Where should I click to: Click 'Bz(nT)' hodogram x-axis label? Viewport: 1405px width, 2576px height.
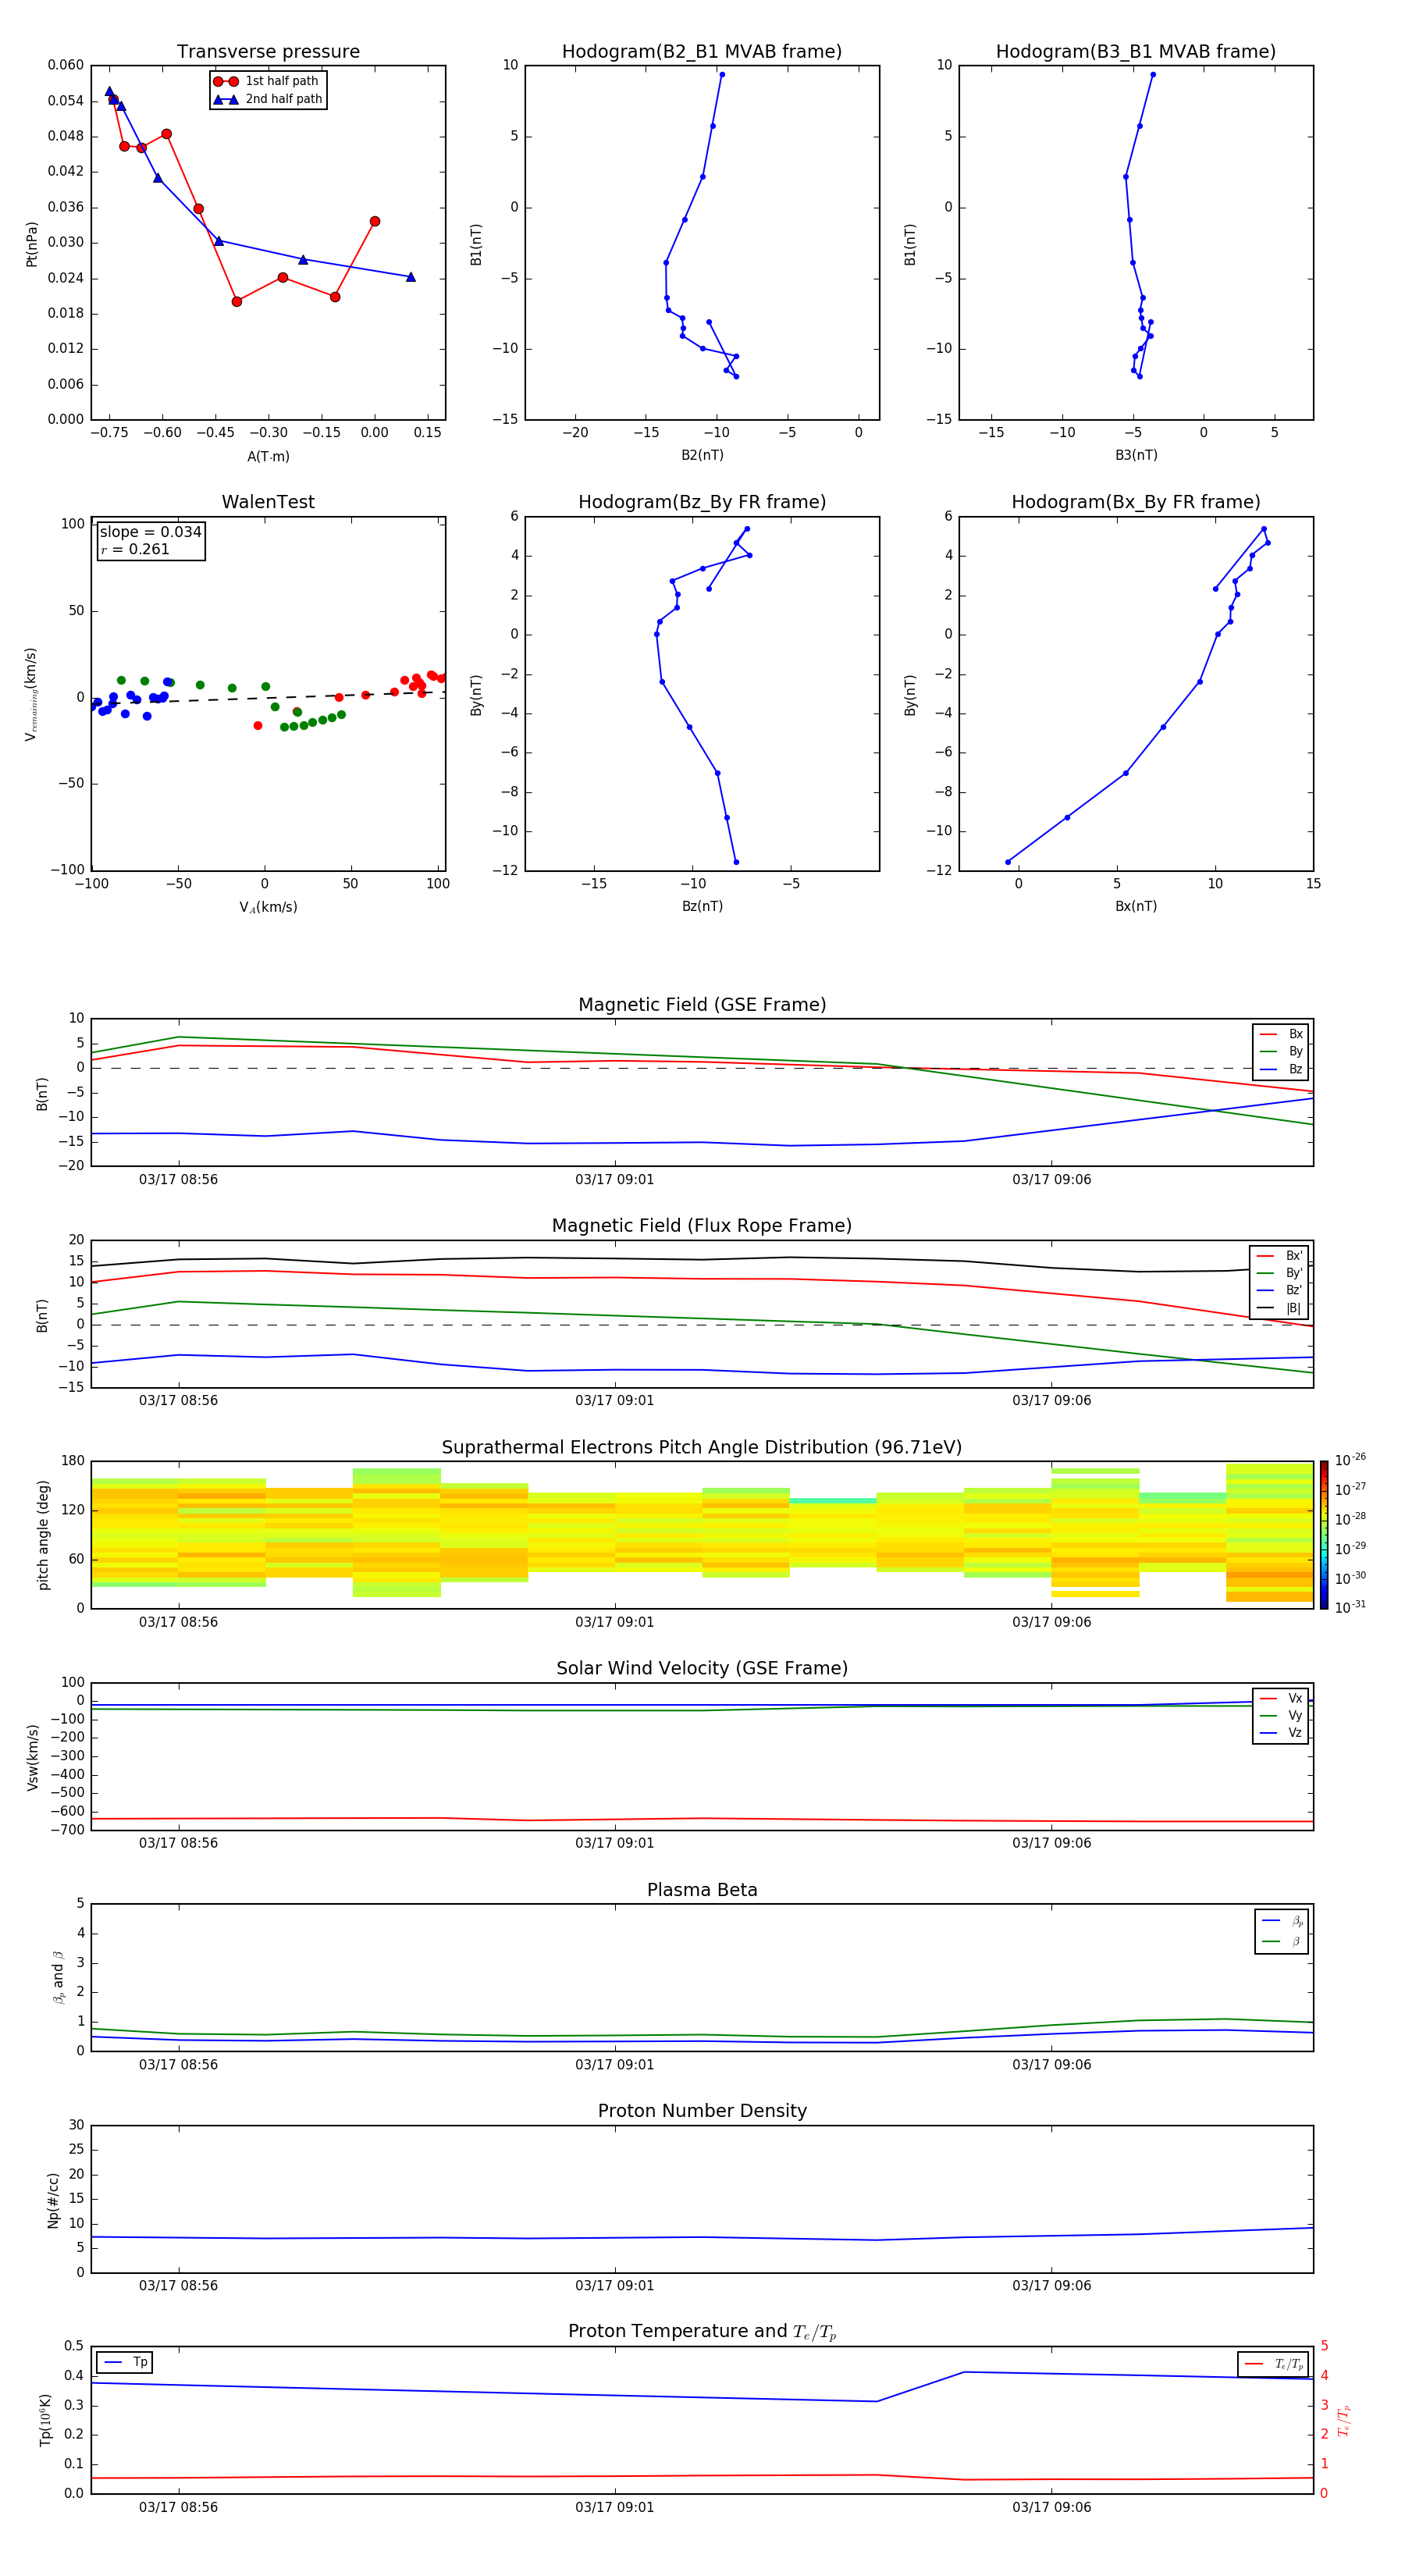coord(702,906)
